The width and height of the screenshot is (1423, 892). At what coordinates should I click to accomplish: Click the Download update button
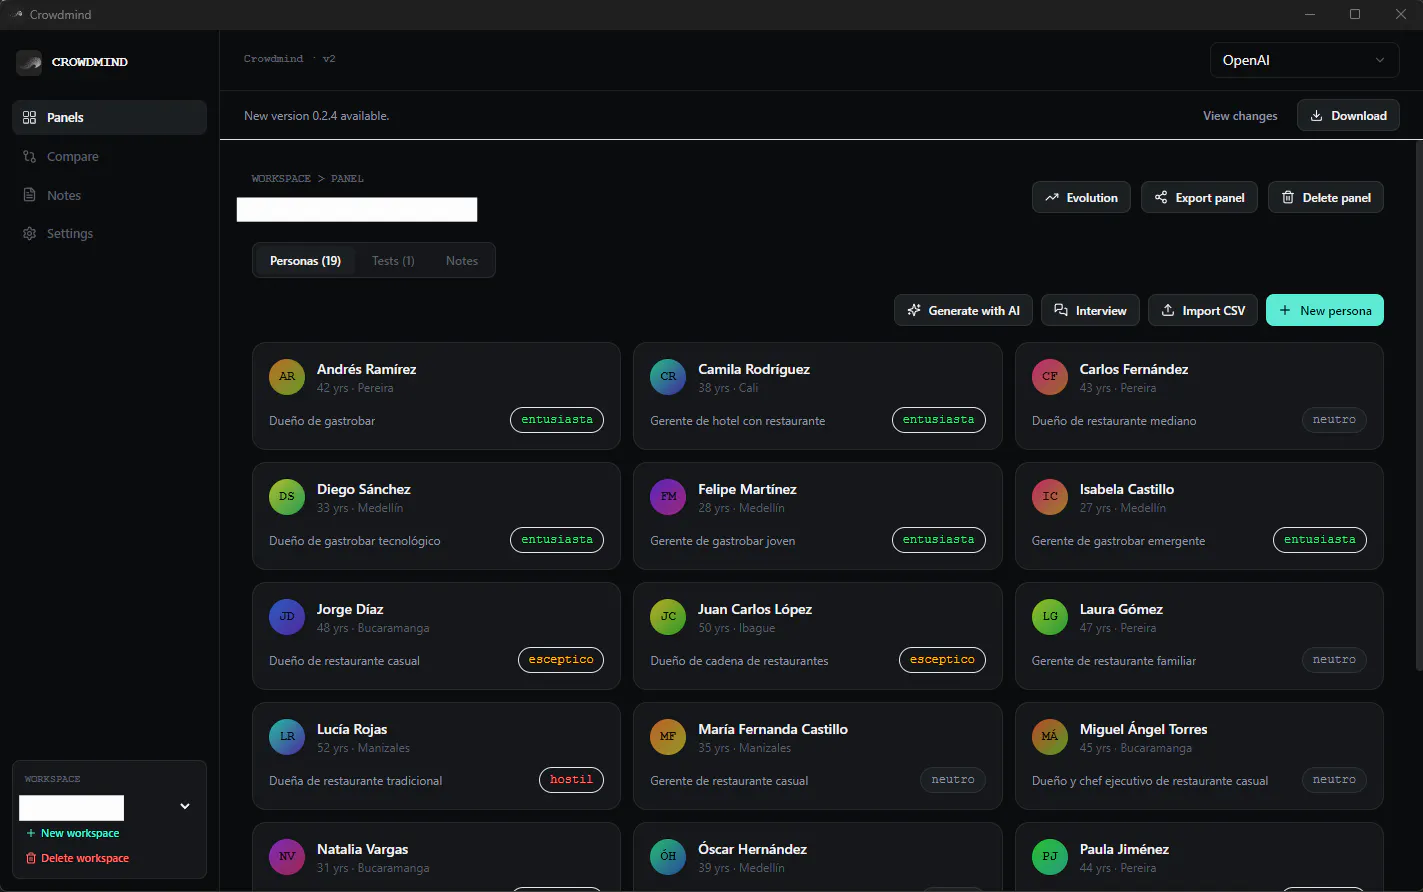(1348, 116)
